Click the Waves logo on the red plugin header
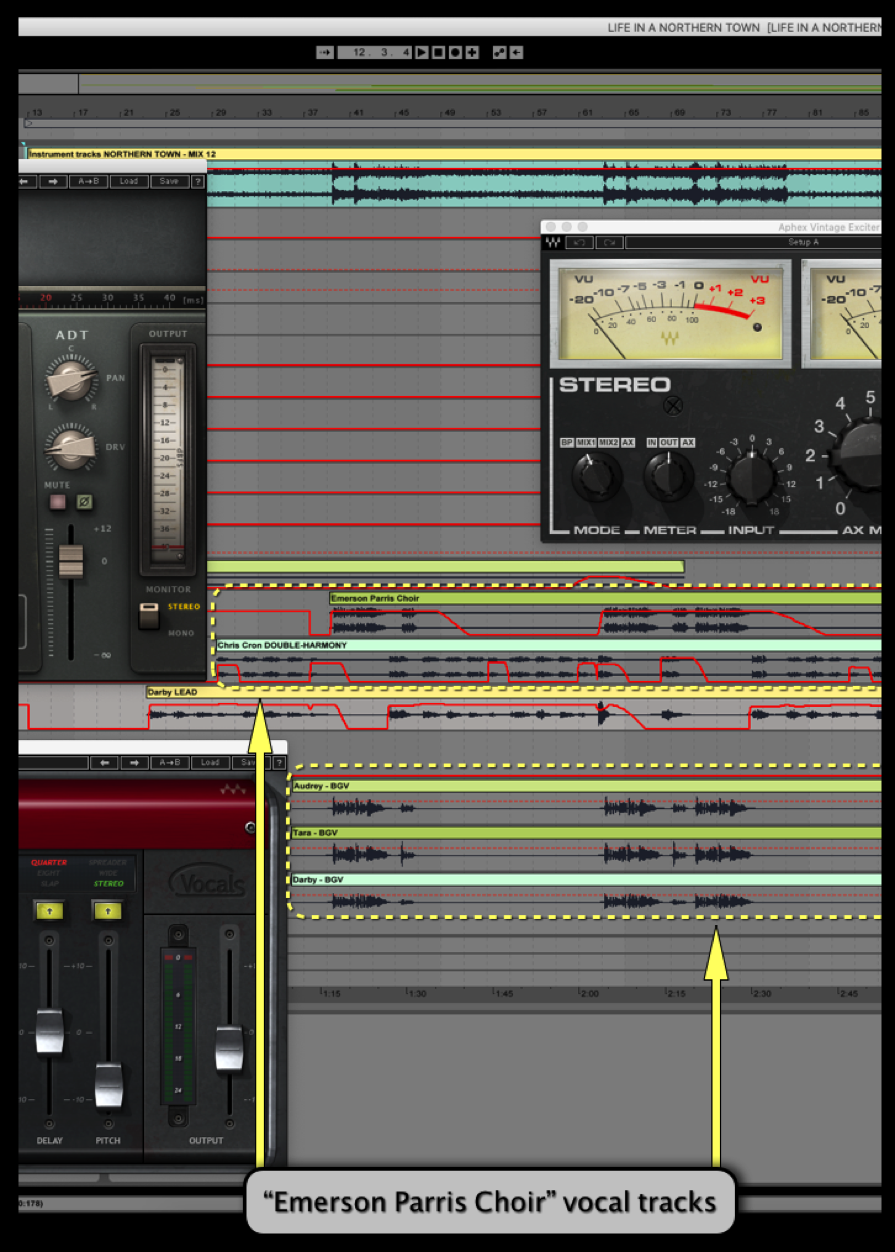 [233, 790]
